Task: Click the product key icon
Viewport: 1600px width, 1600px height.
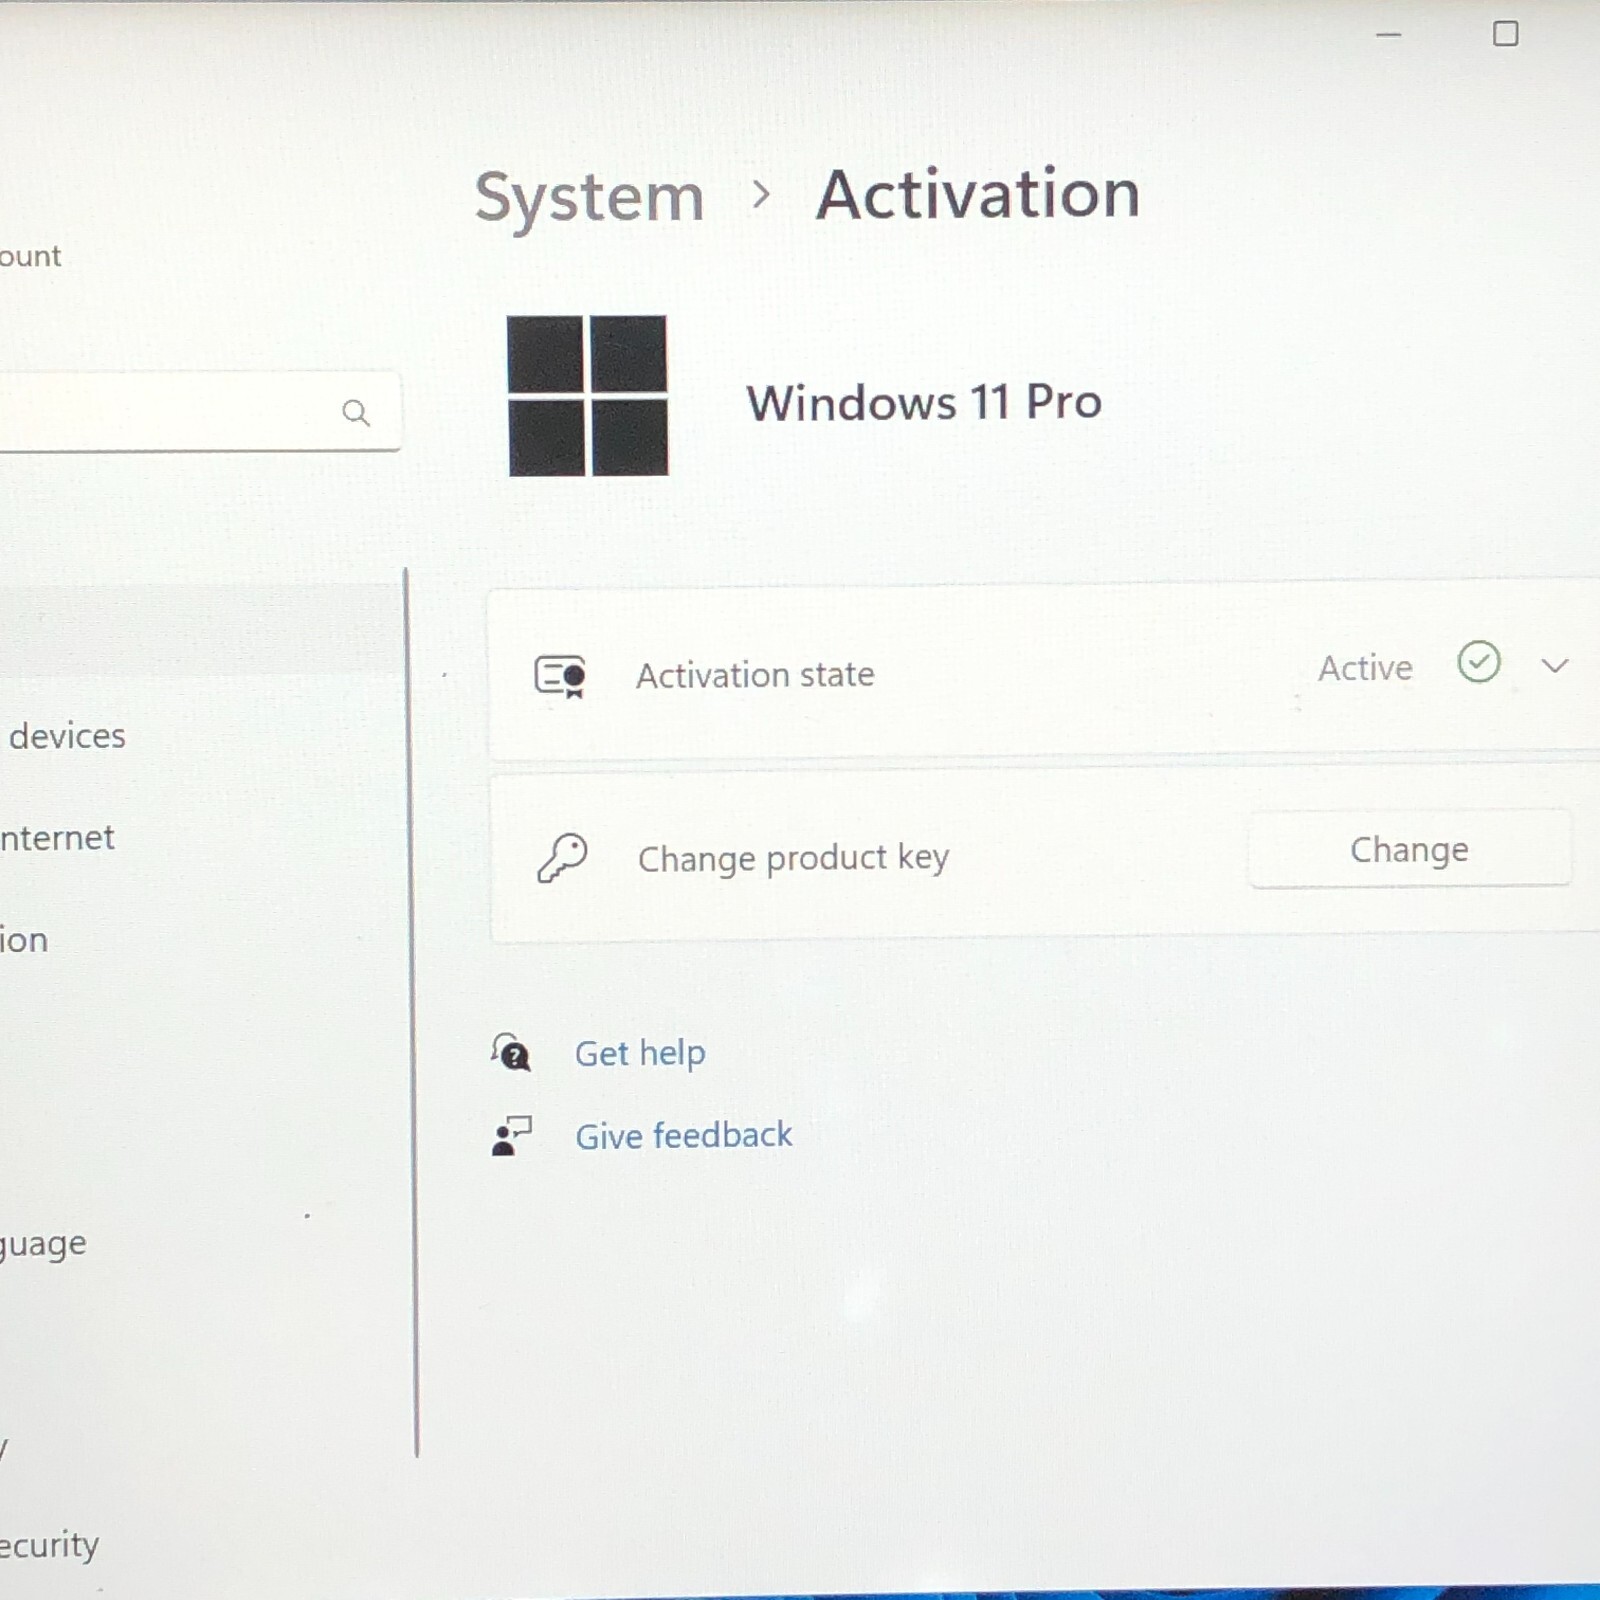Action: pos(562,857)
